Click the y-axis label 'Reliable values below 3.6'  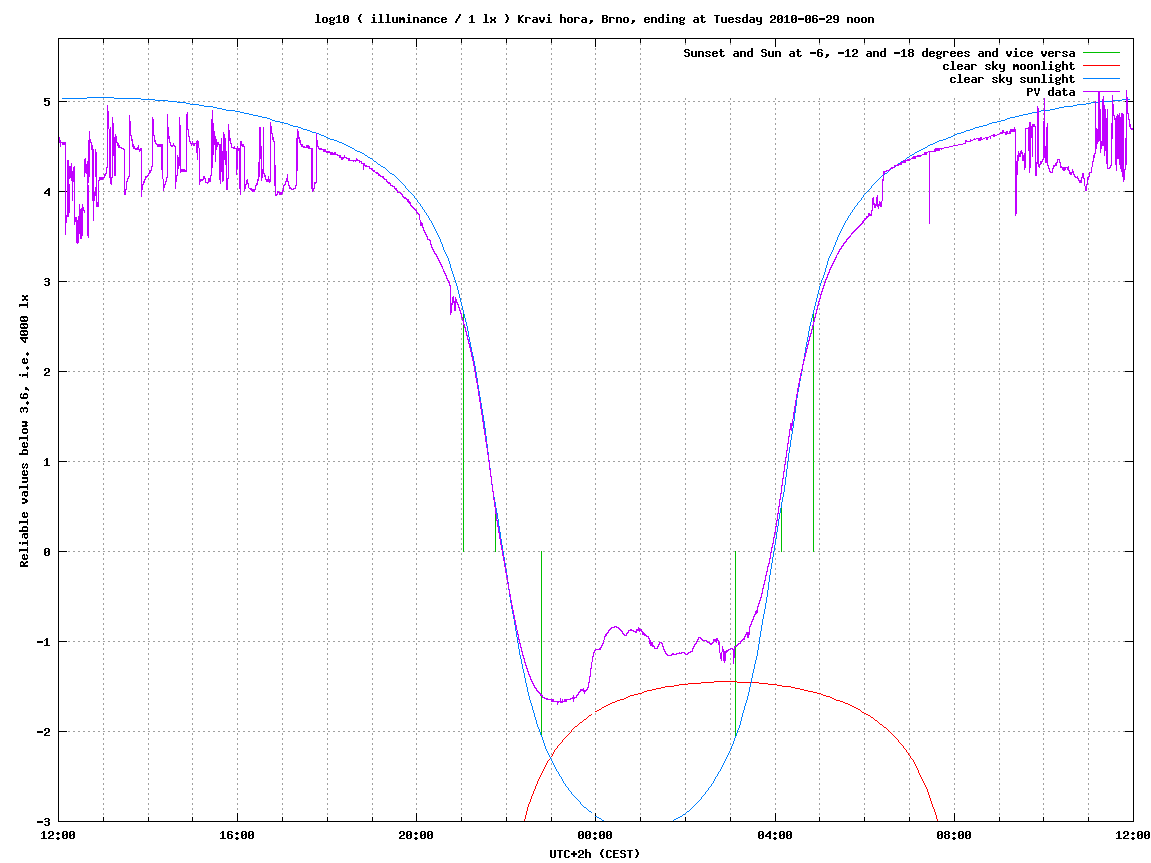click(24, 430)
